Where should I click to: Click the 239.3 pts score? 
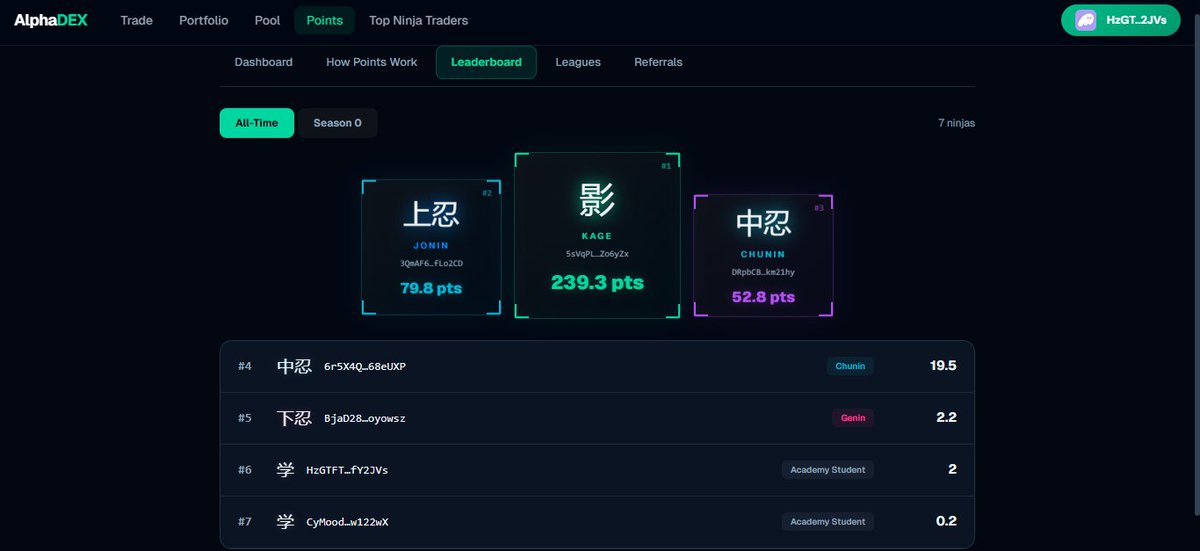pyautogui.click(x=597, y=283)
